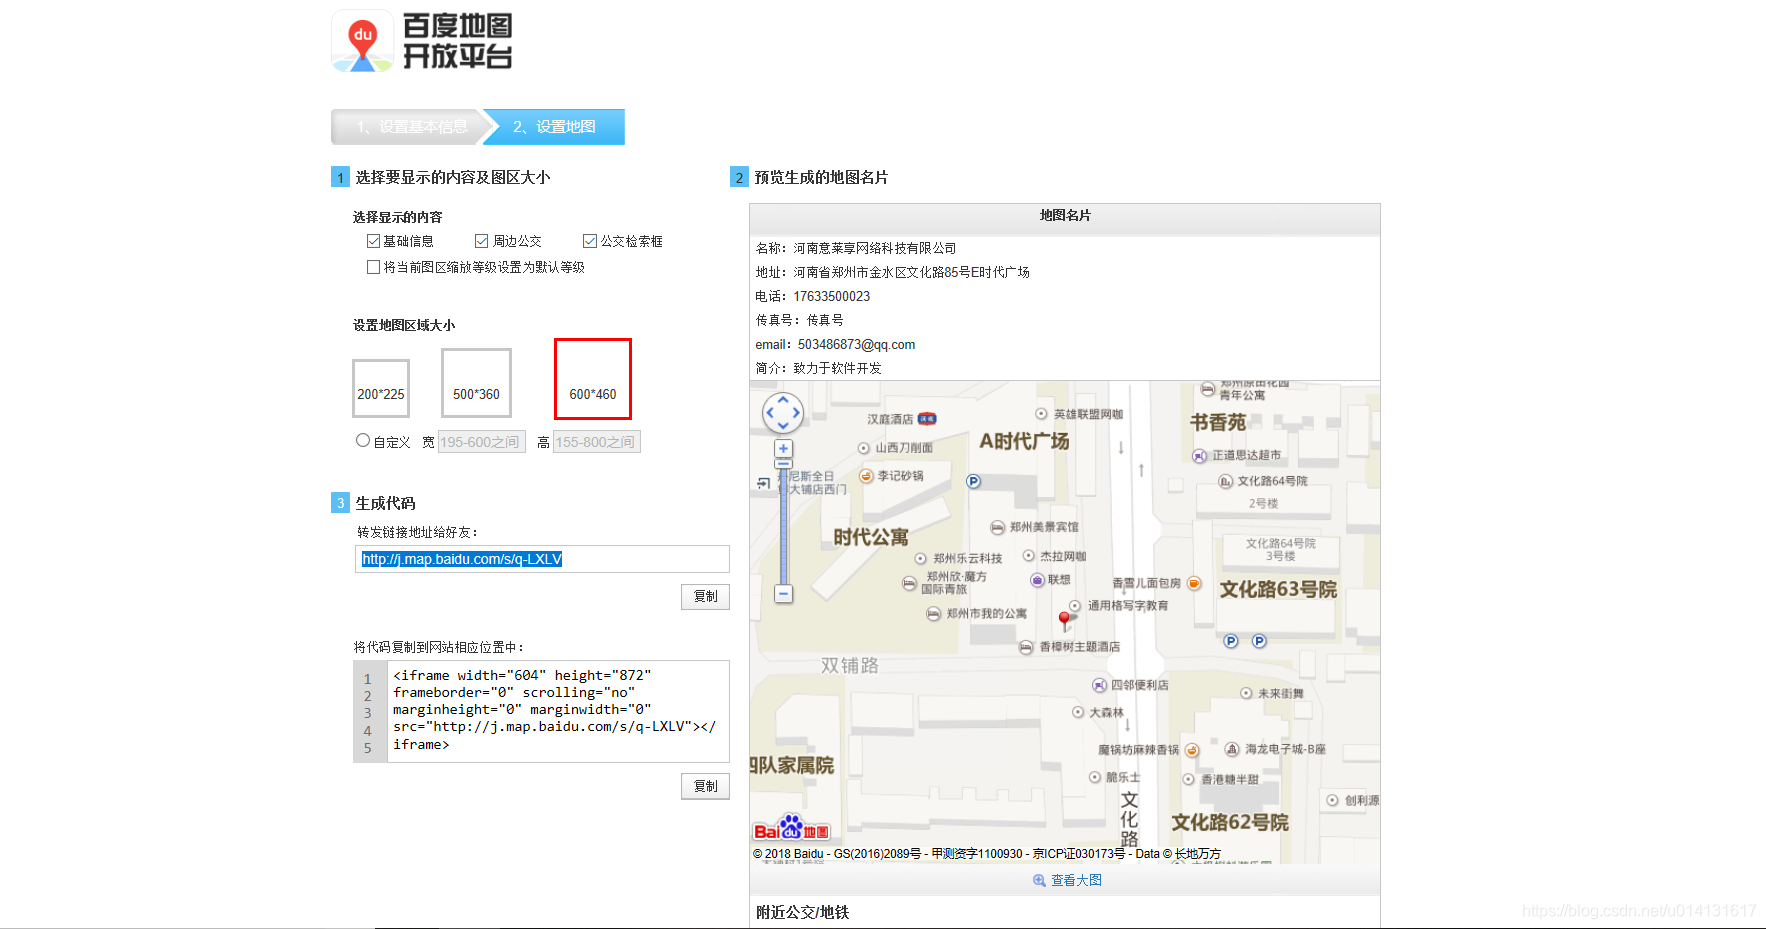Screen dimensions: 1766x929
Task: Toggle the 公交检索框 checkbox
Action: click(x=590, y=241)
